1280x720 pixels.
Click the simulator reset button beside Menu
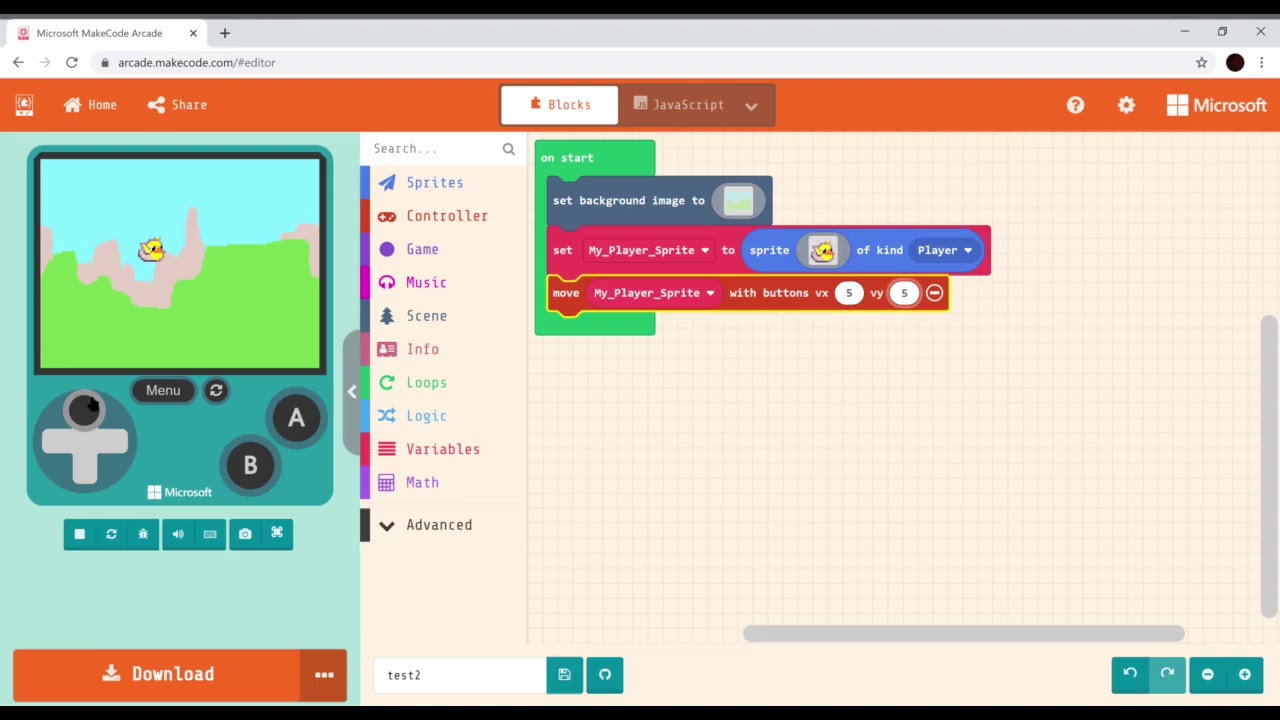216,390
